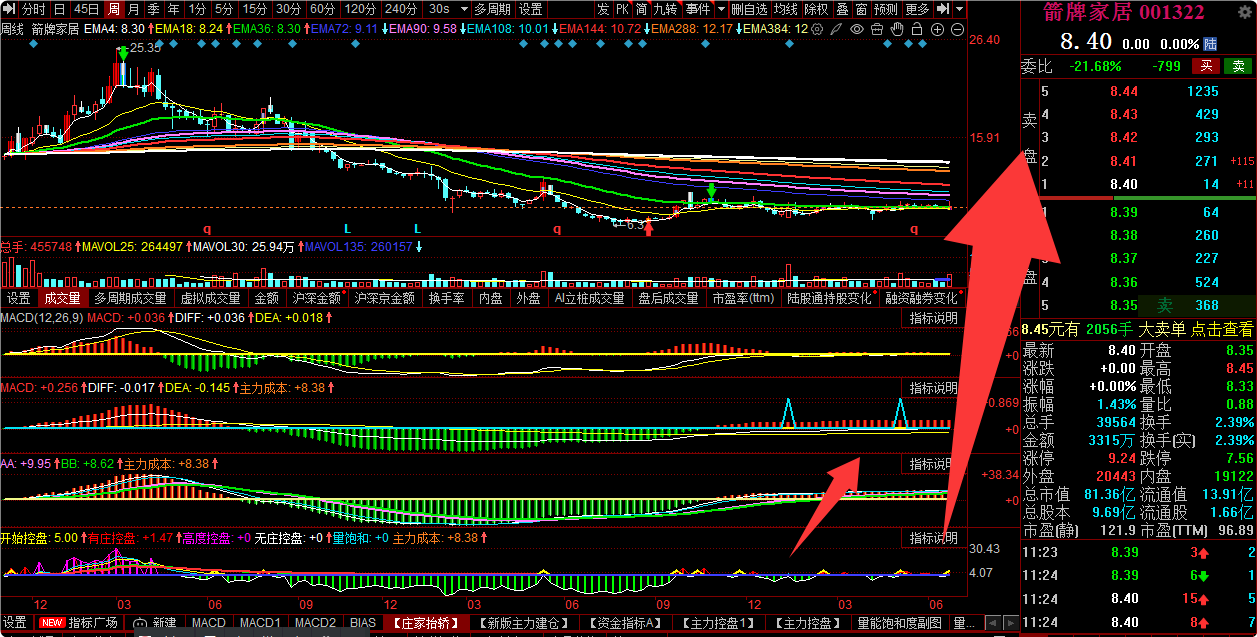Viewport: 1257px width, 637px height.
Task: Select the 市盈率(ttm) tab
Action: pos(743,298)
